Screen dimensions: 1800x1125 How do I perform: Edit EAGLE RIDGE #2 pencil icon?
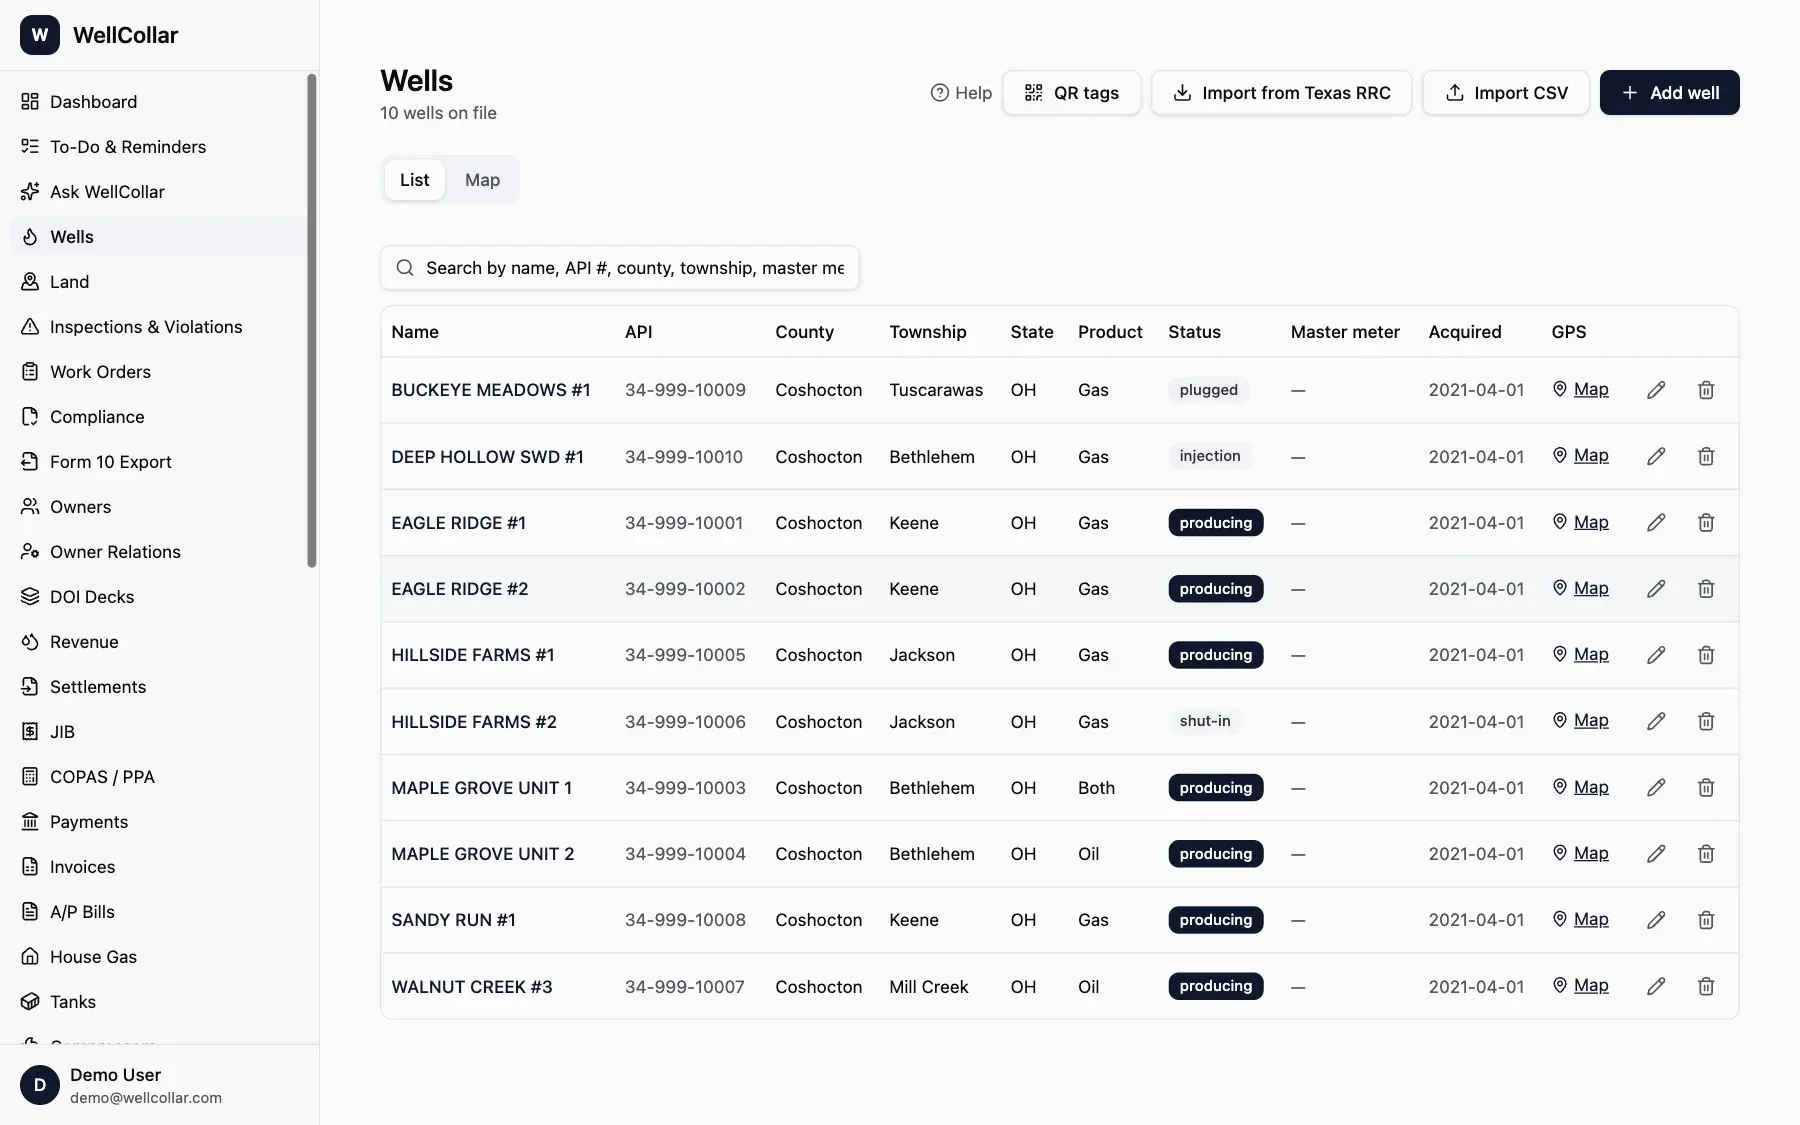1656,589
